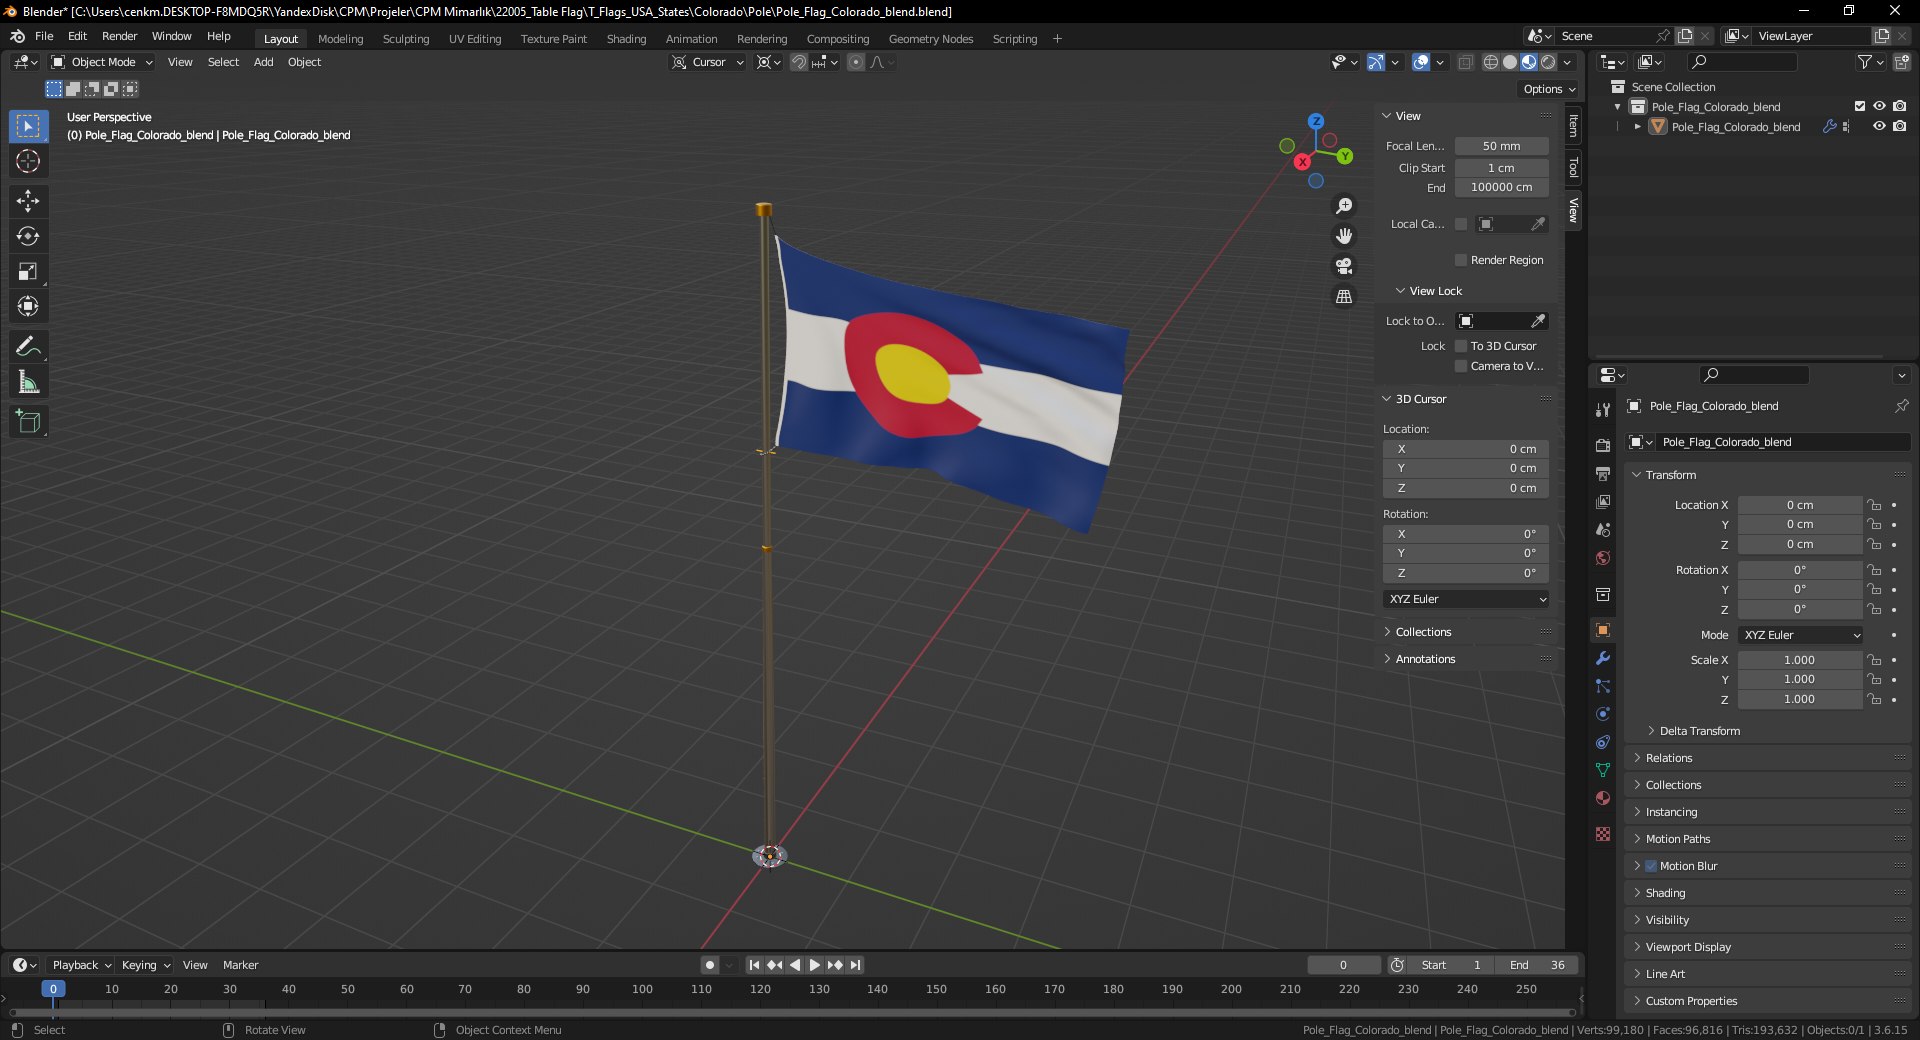The image size is (1920, 1040).
Task: Open Properties Mode XYZ Euler dropdown
Action: coord(1801,635)
